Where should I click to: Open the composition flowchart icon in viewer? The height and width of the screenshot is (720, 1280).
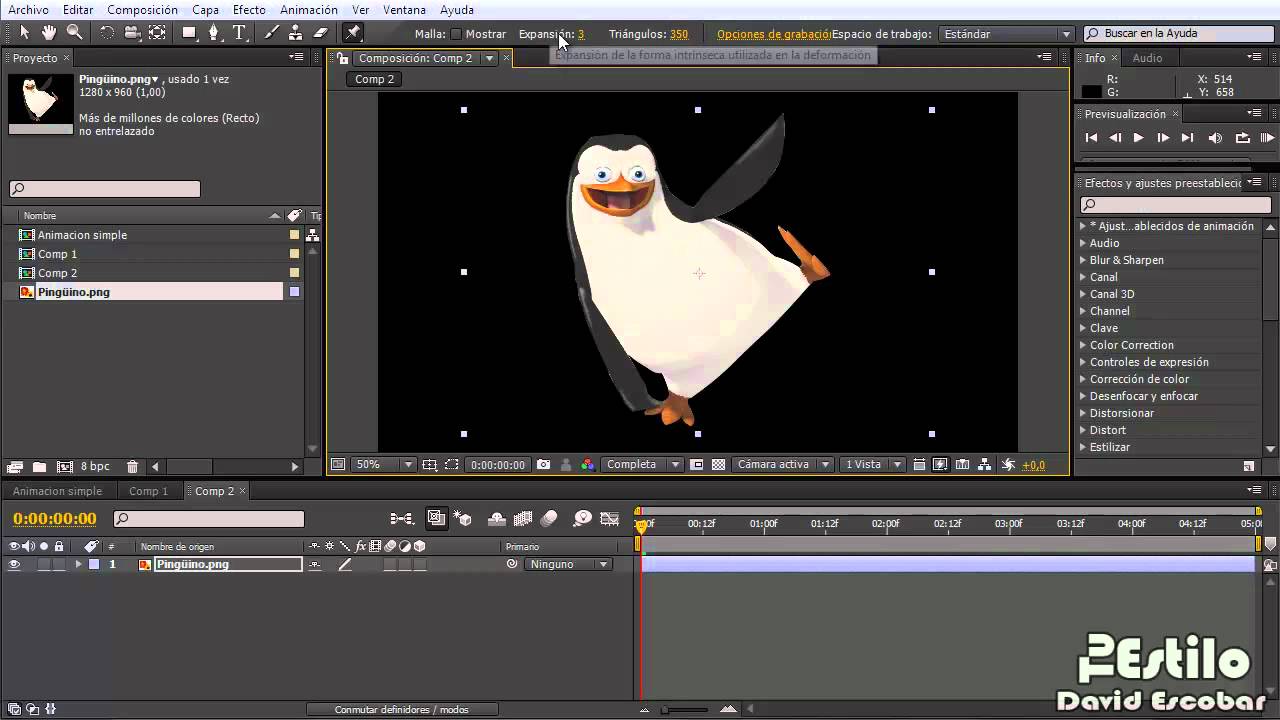(985, 465)
